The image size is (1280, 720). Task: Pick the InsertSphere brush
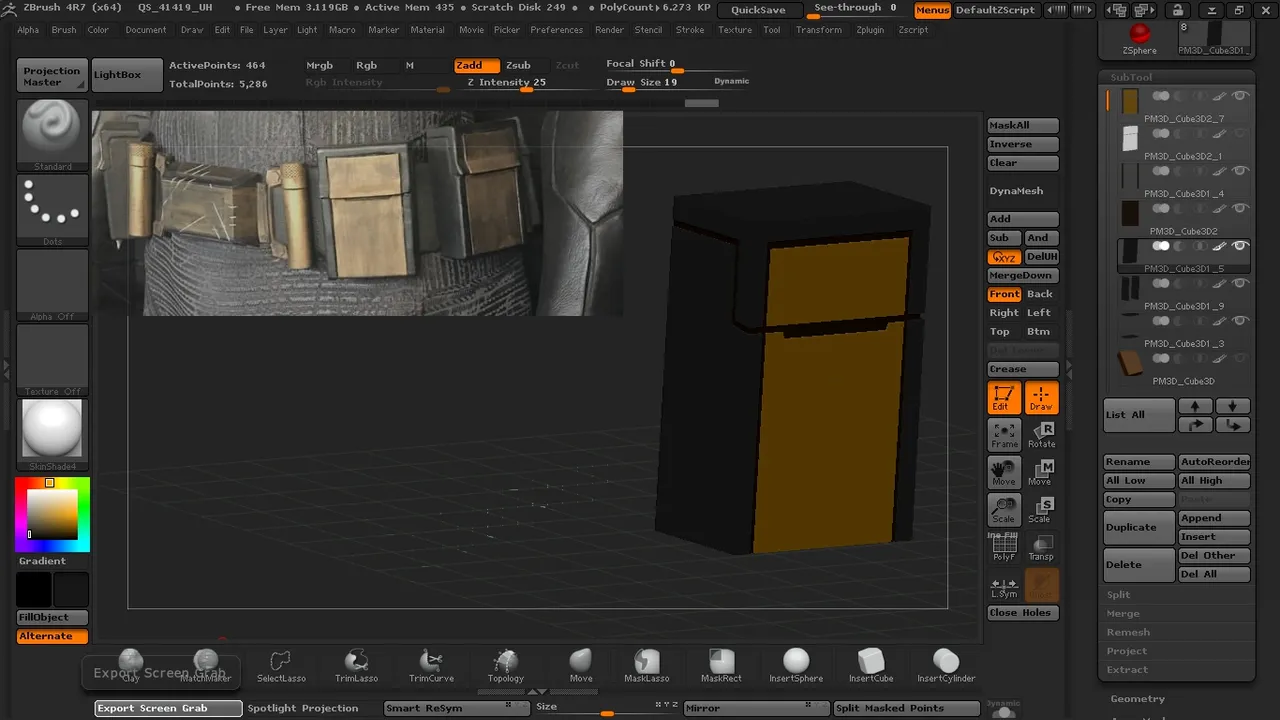click(796, 665)
